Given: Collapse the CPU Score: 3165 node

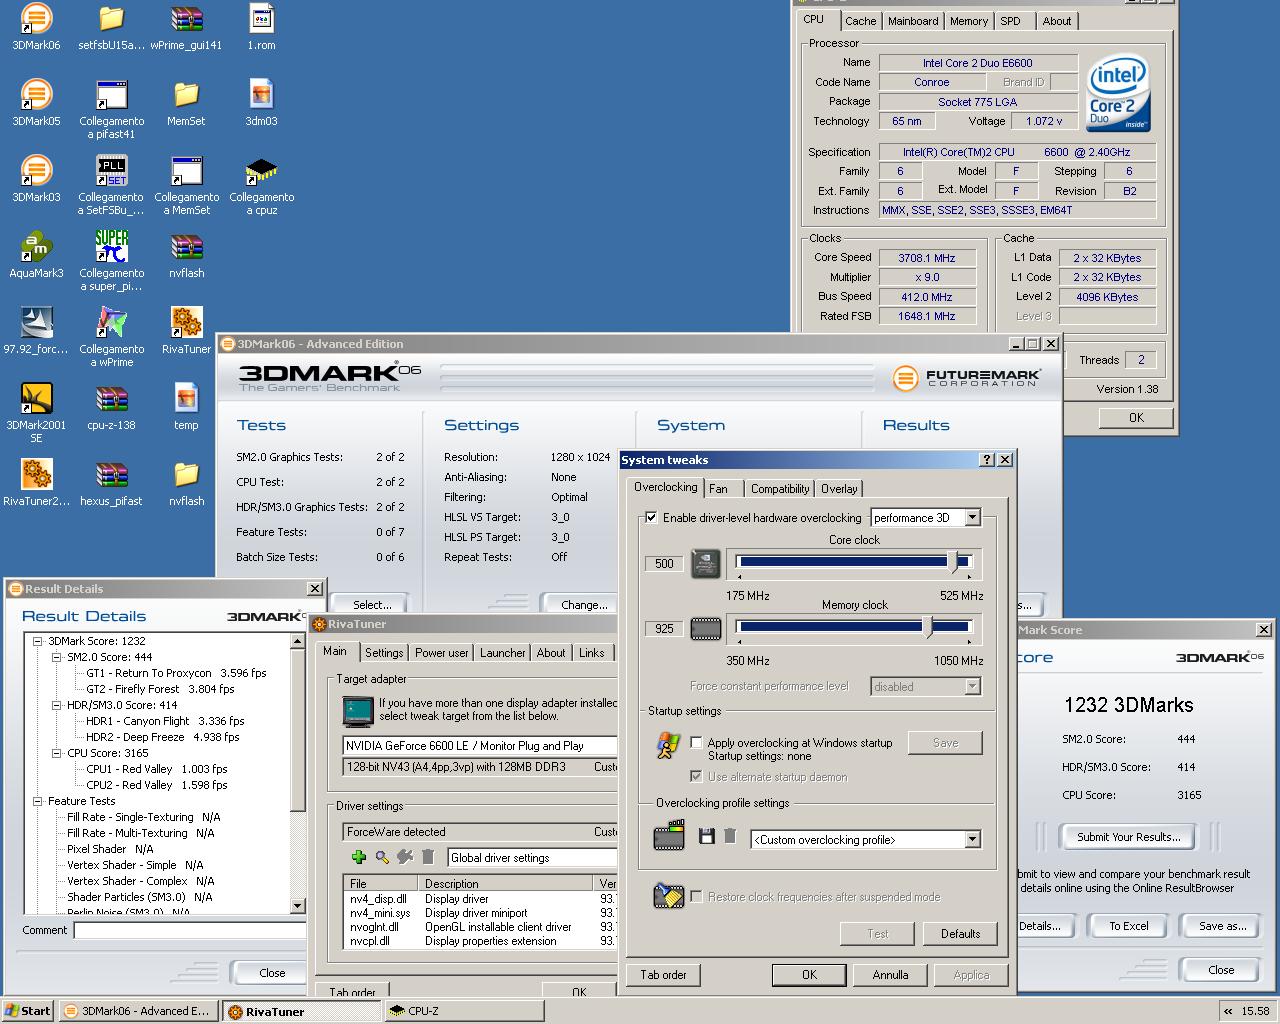Looking at the screenshot, I should 57,753.
